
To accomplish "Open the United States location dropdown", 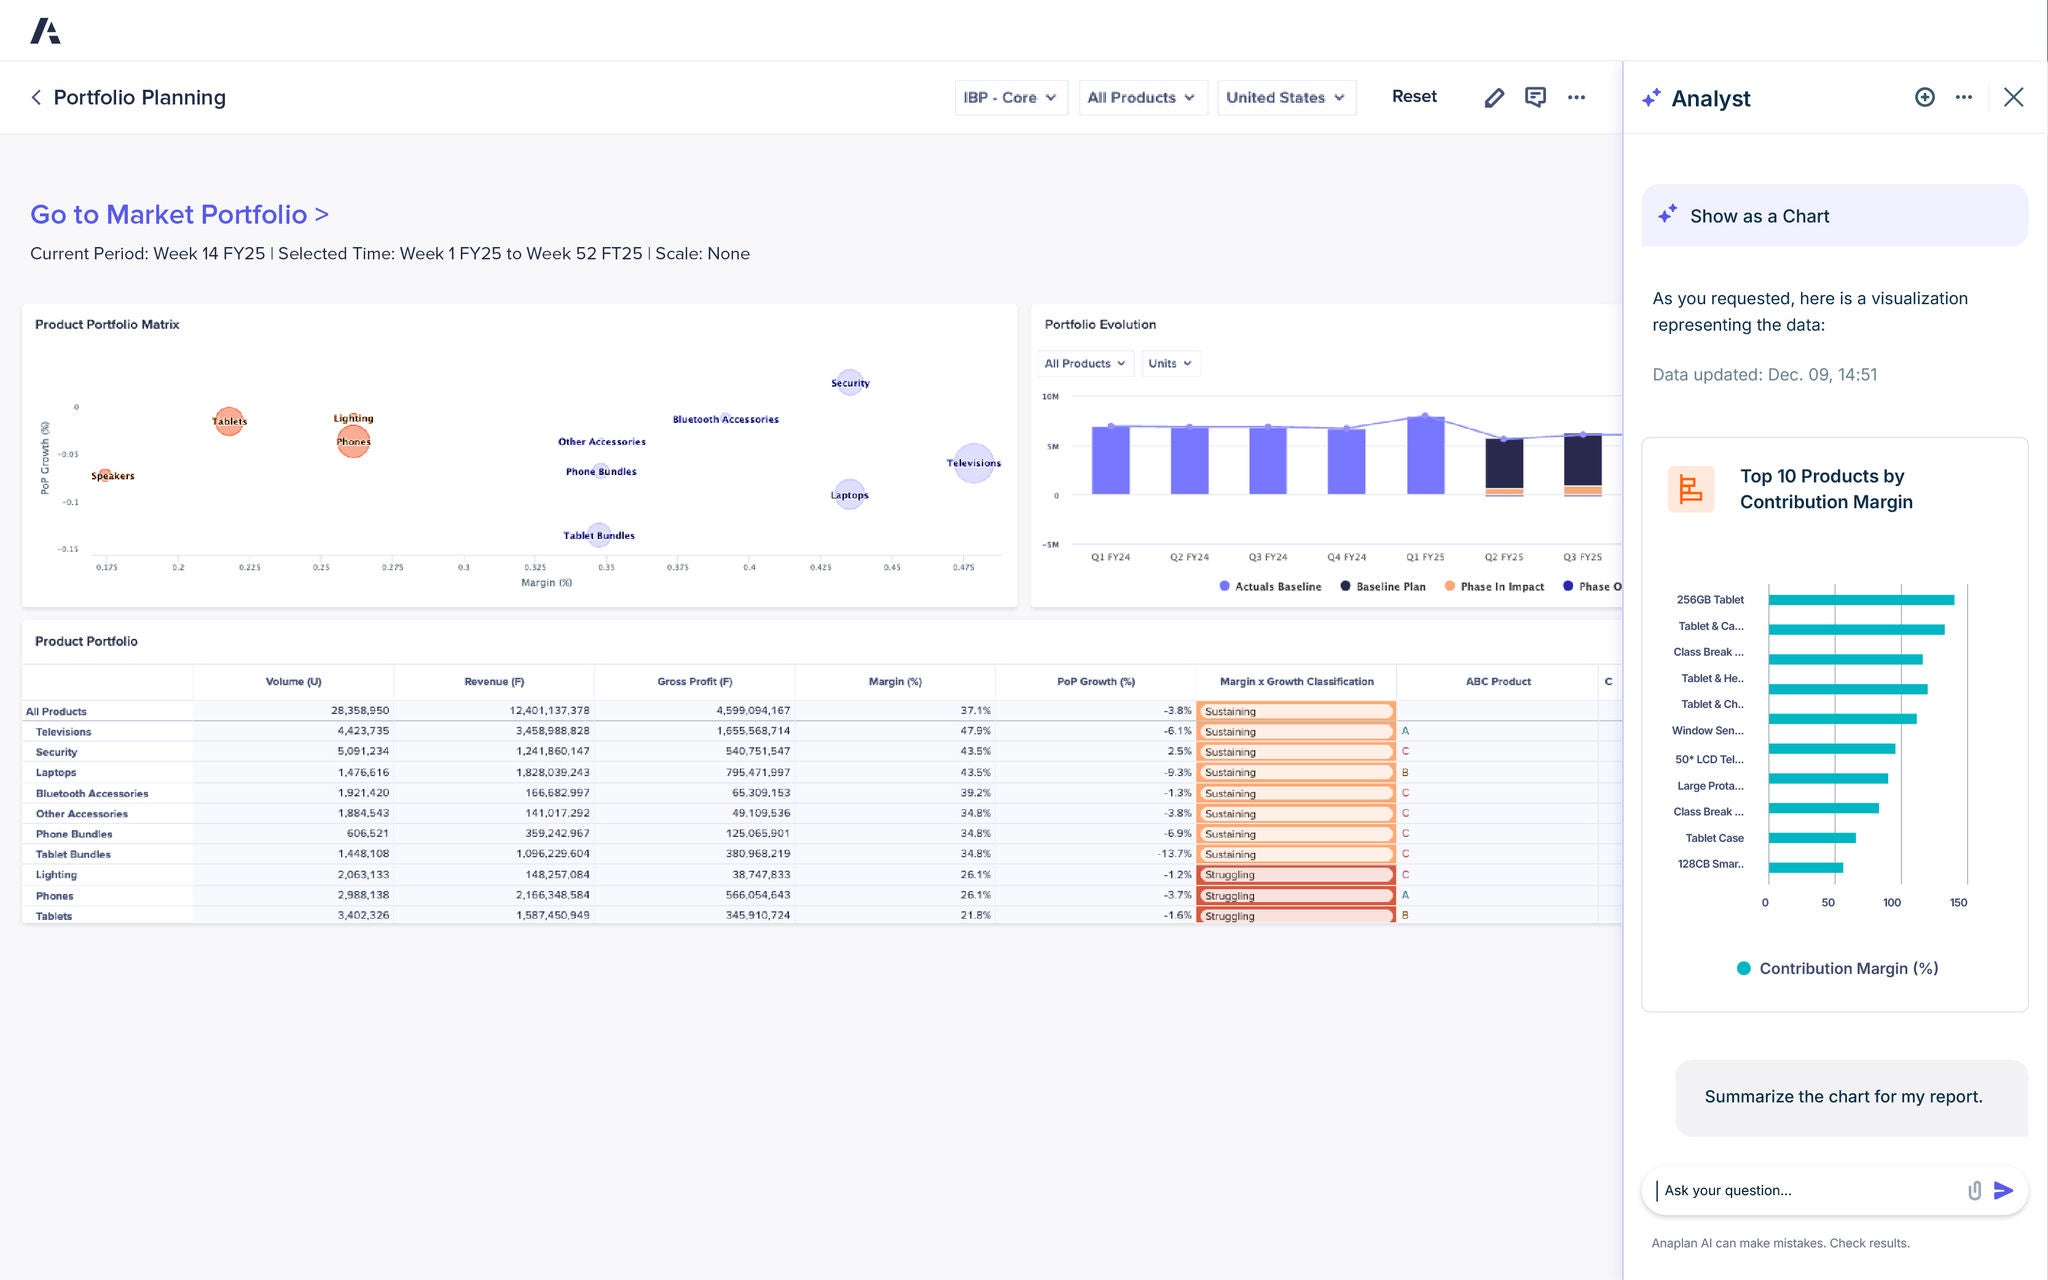I will click(1286, 97).
